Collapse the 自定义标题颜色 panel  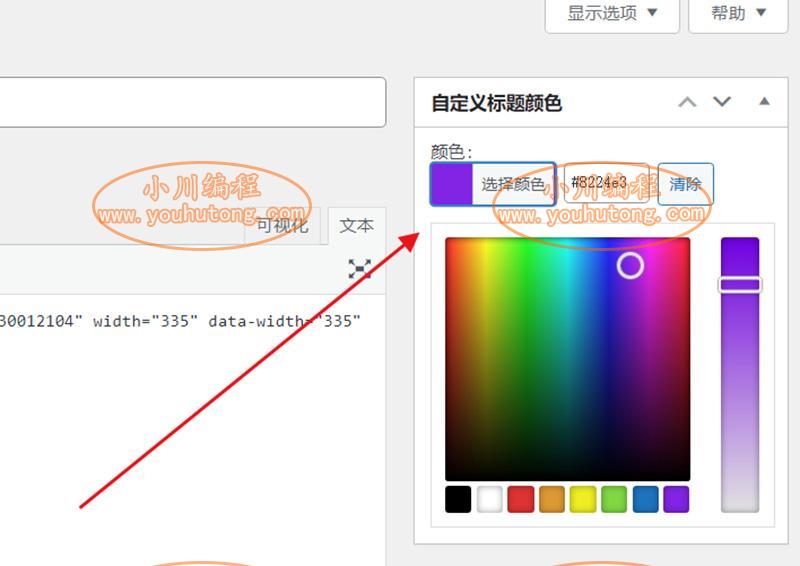[x=764, y=102]
